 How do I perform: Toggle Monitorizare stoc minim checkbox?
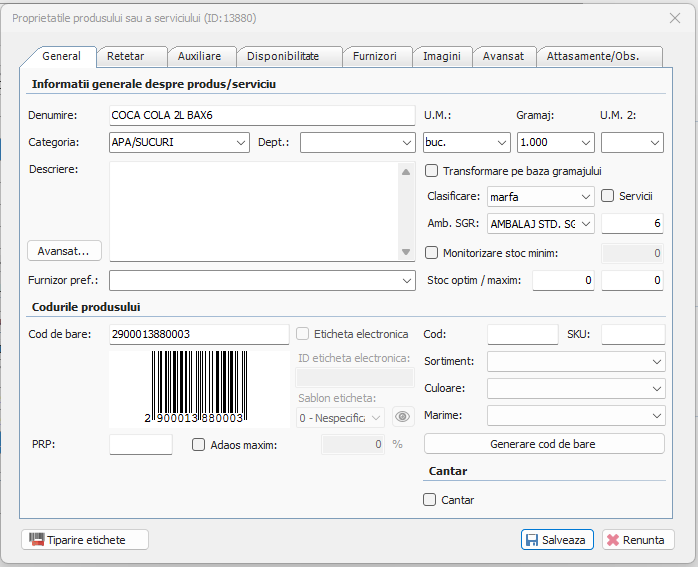pos(432,253)
